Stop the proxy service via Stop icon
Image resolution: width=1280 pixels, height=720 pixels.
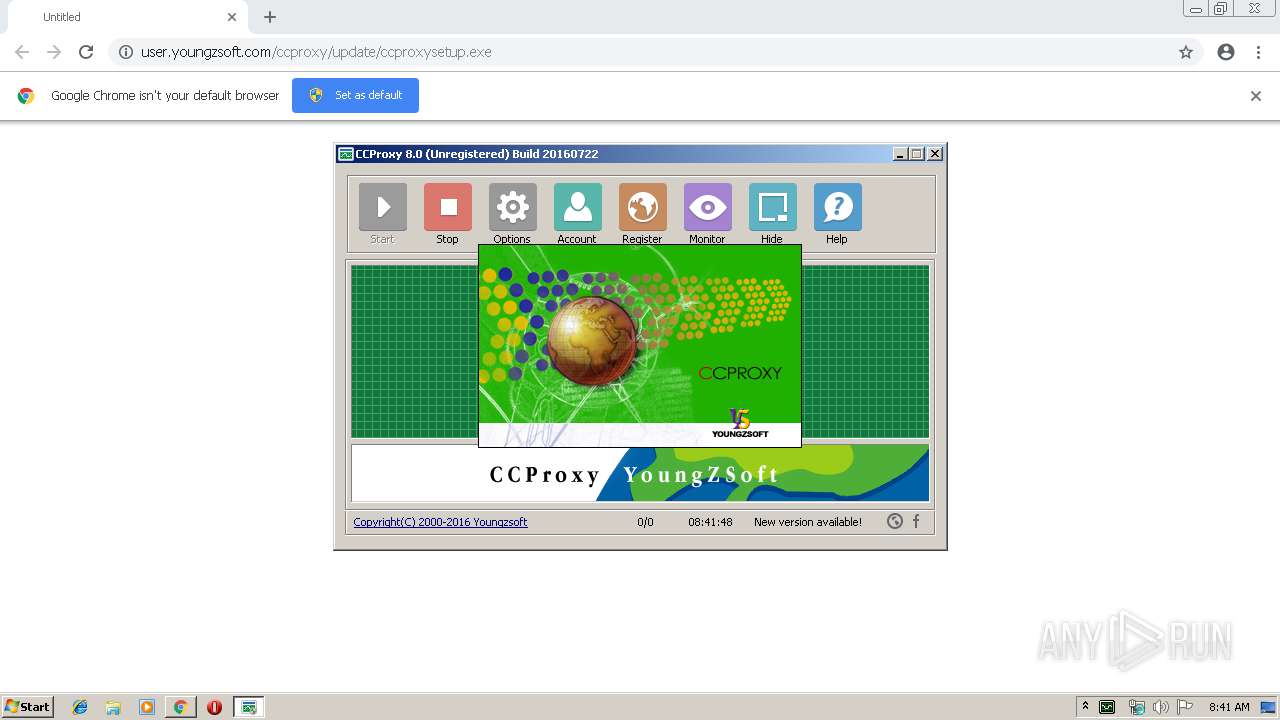(x=448, y=207)
